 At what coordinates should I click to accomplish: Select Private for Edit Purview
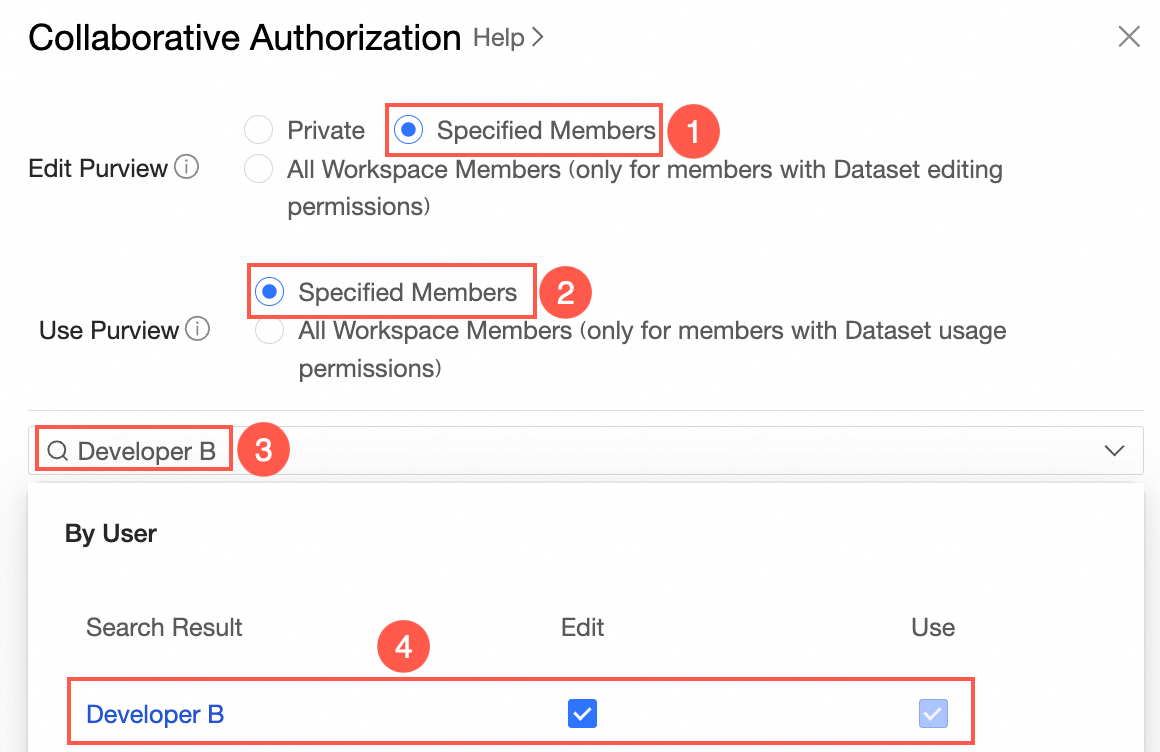tap(259, 130)
